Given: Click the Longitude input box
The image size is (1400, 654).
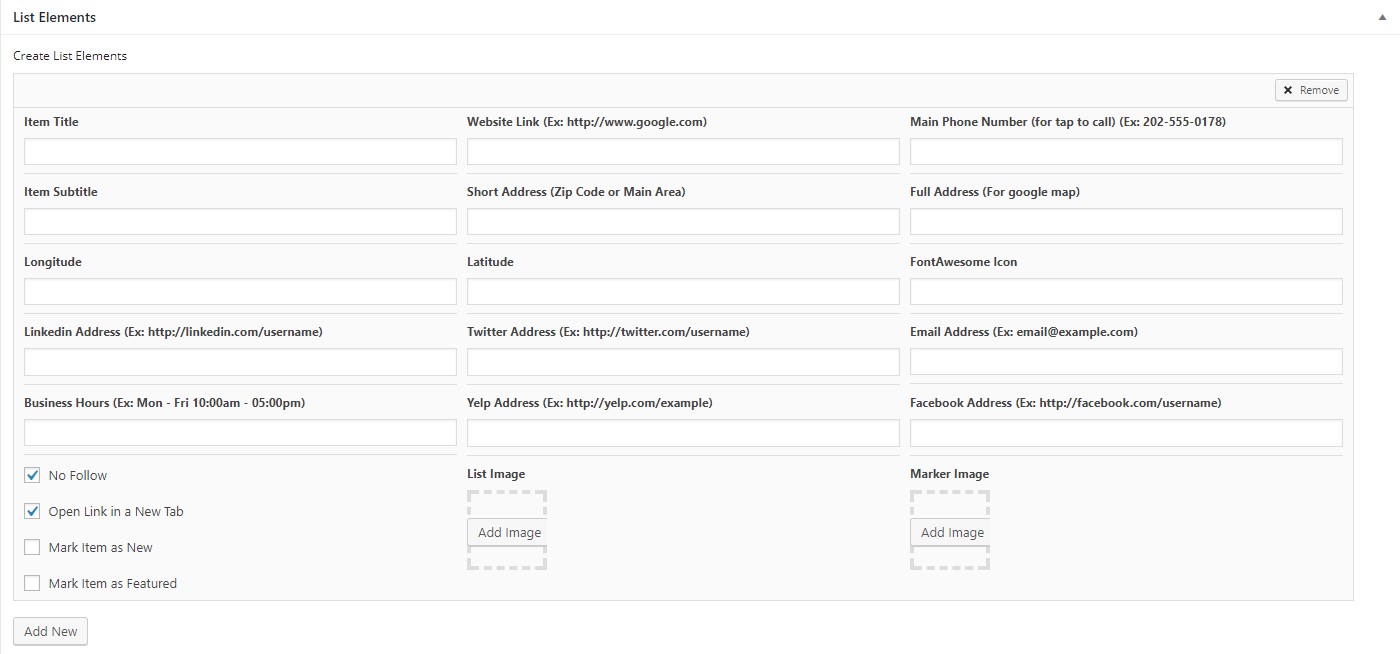Looking at the screenshot, I should pos(239,291).
